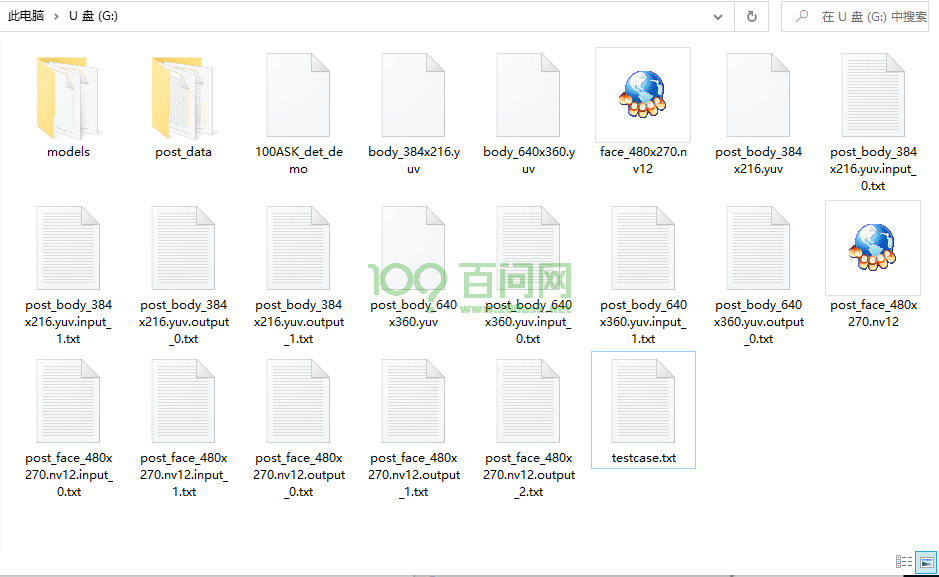939x577 pixels.
Task: Select post_face_480x270.nv12.output_2.txt file
Action: [x=528, y=409]
